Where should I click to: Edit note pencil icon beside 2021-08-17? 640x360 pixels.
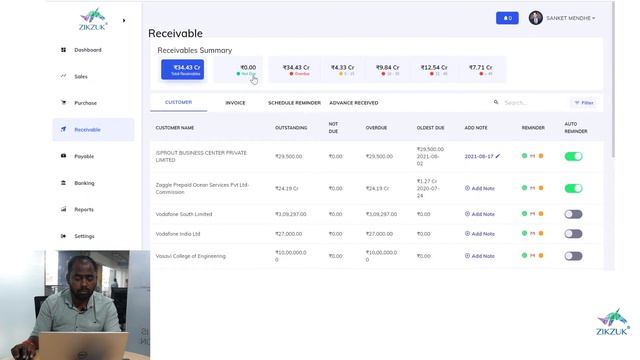(x=498, y=156)
